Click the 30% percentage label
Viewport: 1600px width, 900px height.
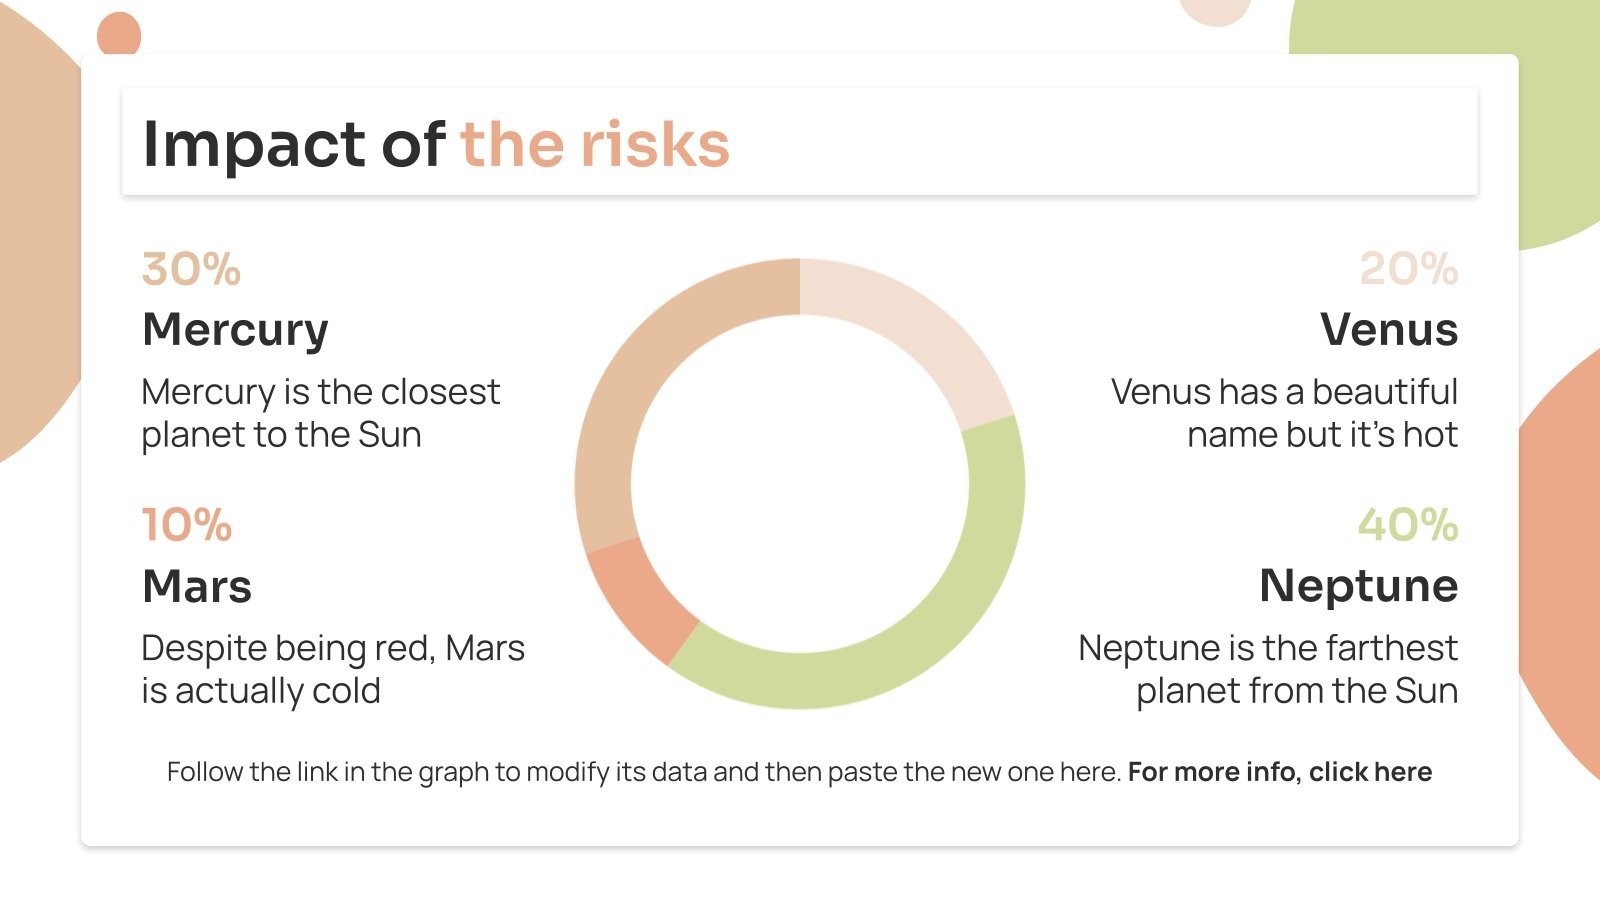coord(191,269)
